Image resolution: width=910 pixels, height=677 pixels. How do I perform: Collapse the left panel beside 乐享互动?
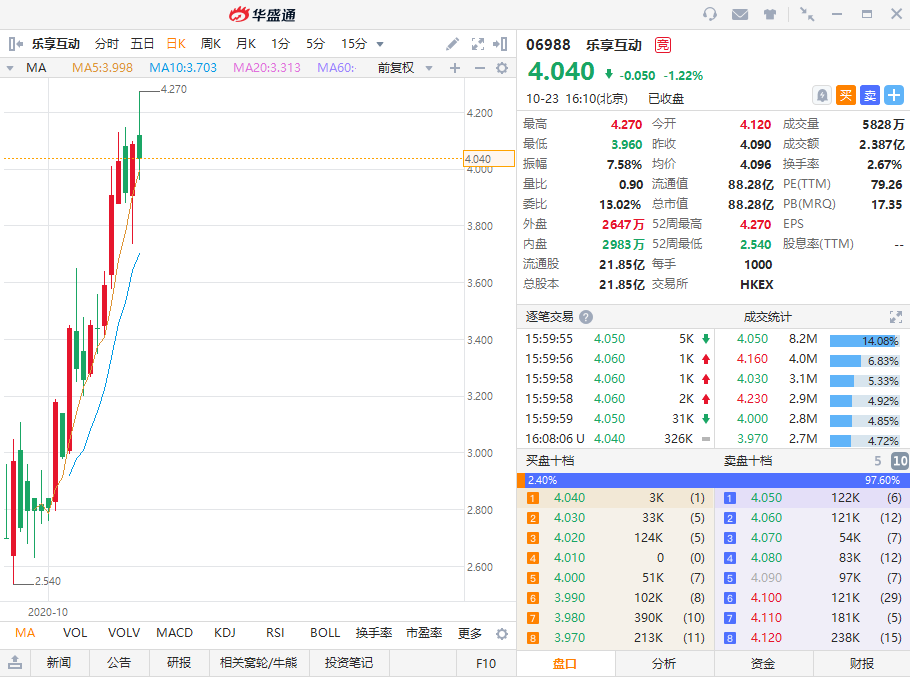(15, 44)
